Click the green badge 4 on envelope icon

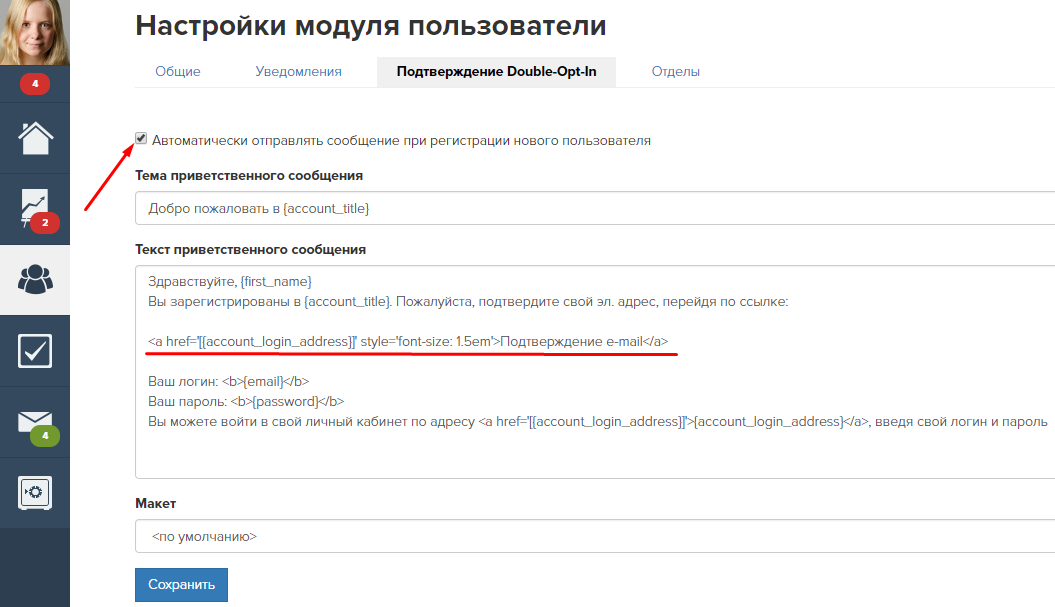[45, 435]
